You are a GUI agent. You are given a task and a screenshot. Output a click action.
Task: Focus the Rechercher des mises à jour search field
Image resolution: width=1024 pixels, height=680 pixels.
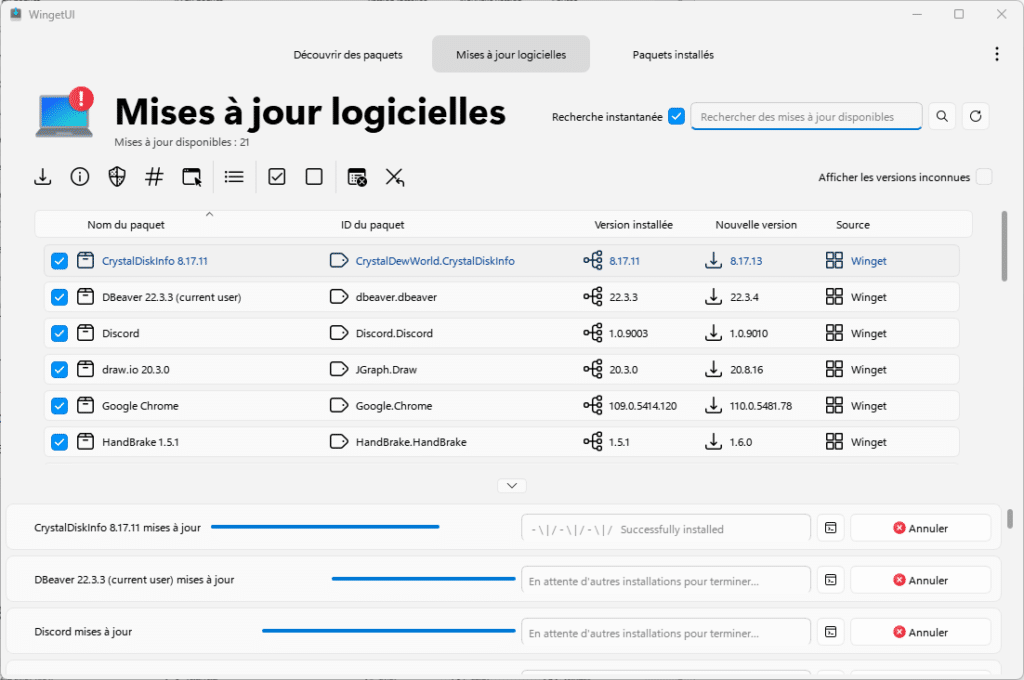pyautogui.click(x=806, y=116)
